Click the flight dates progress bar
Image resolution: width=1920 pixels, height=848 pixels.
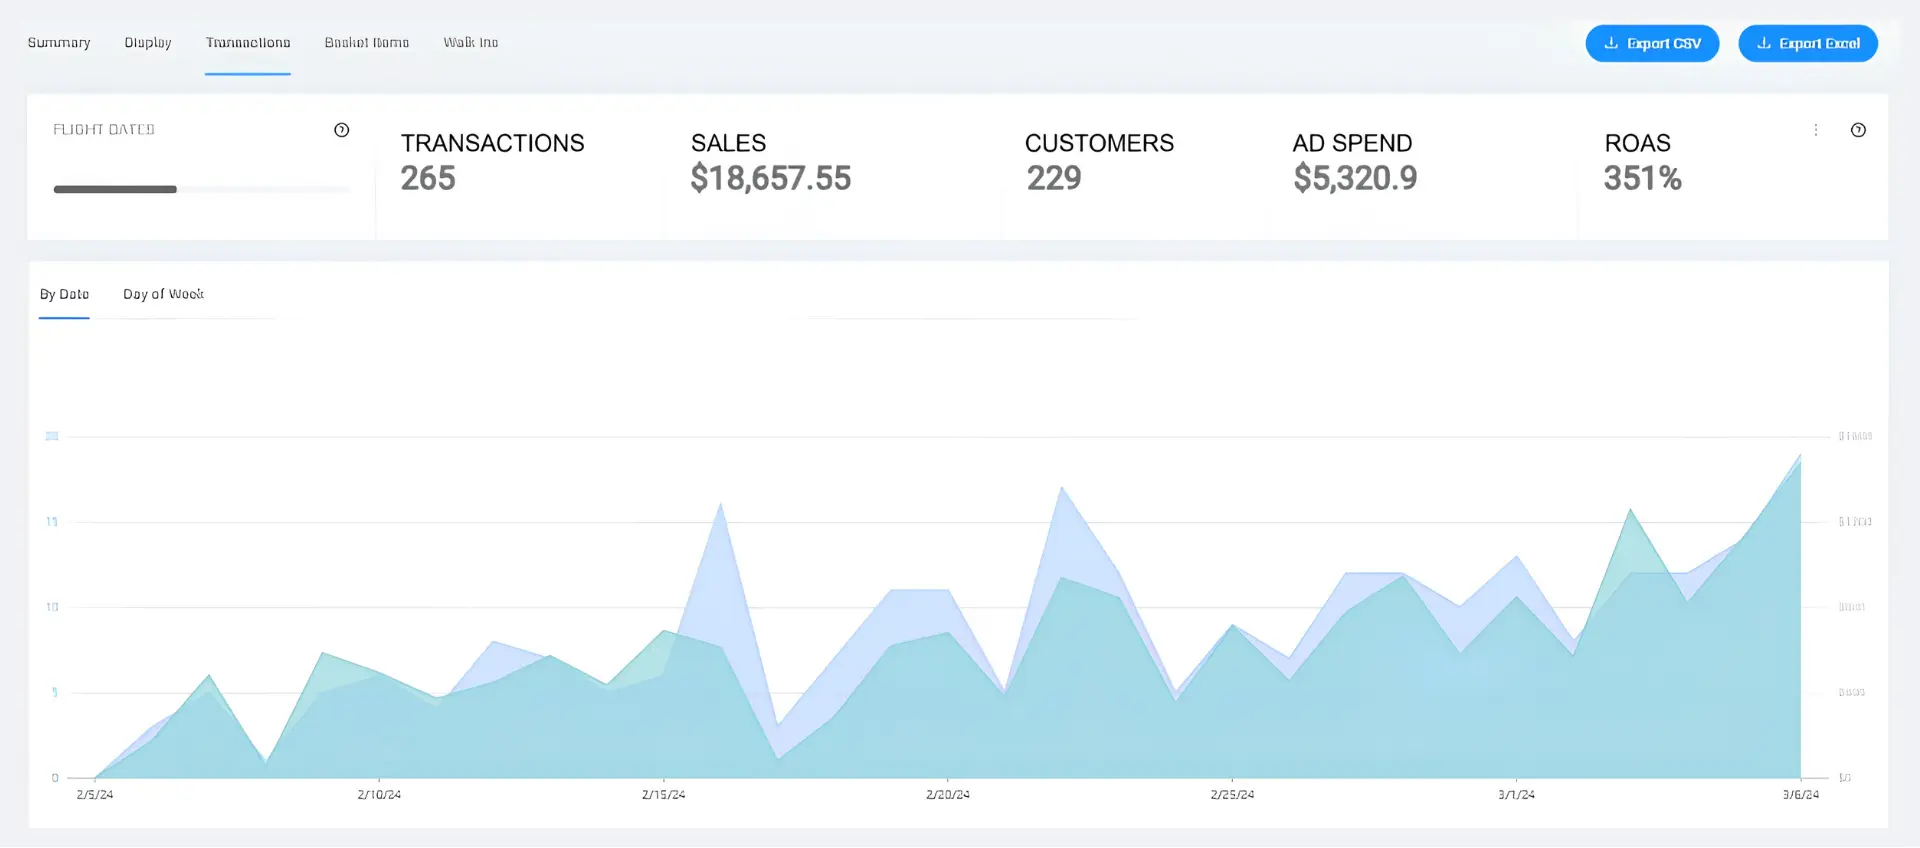(x=202, y=189)
